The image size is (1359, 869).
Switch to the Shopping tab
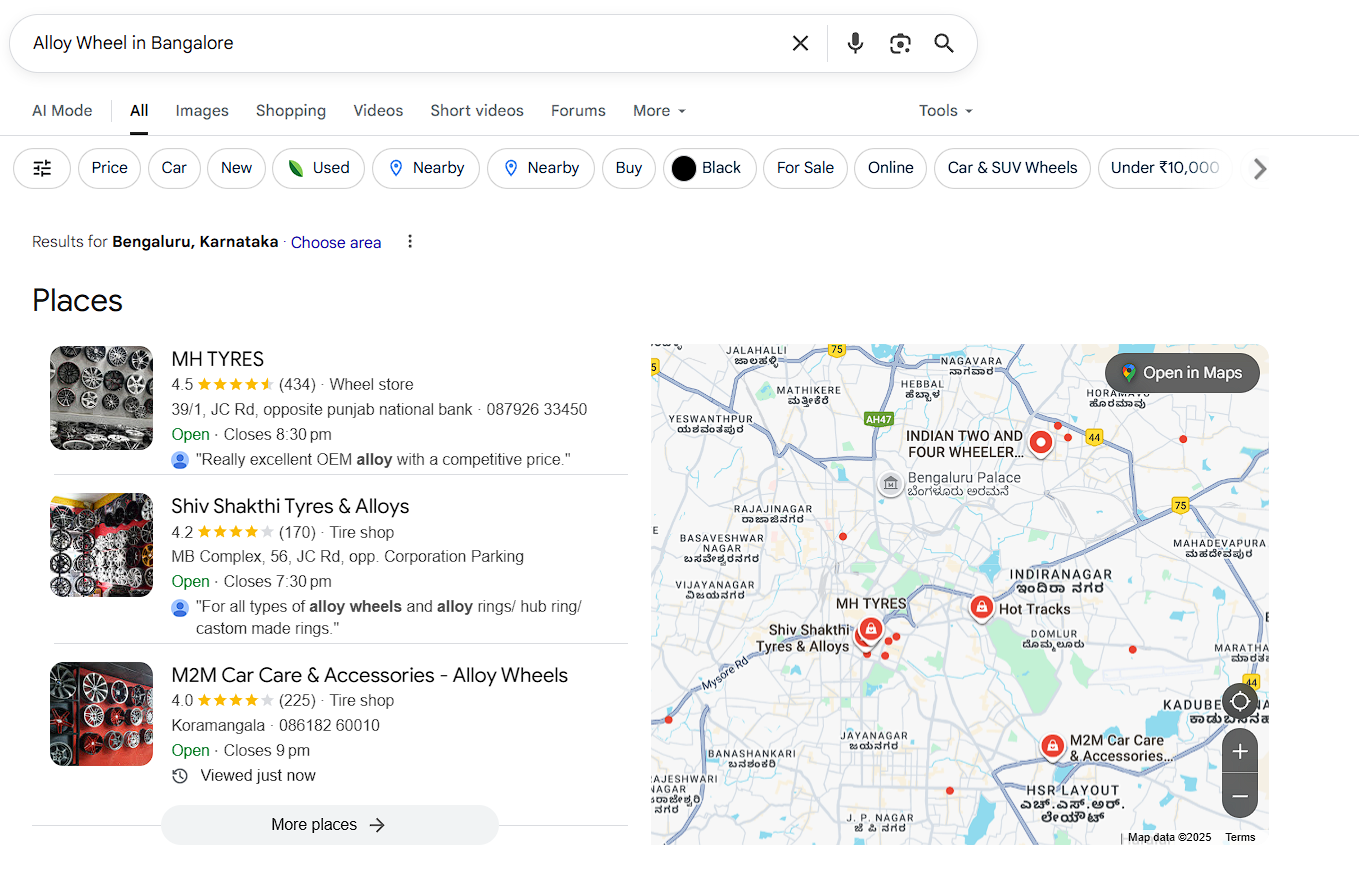(x=291, y=110)
